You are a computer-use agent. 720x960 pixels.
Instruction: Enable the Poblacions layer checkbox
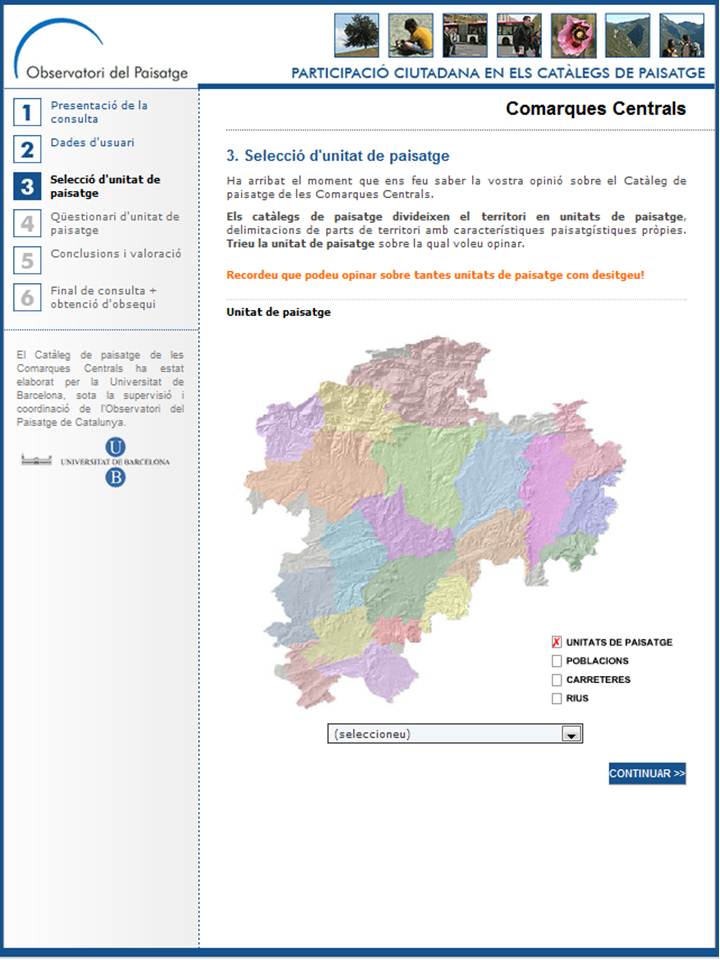[557, 661]
